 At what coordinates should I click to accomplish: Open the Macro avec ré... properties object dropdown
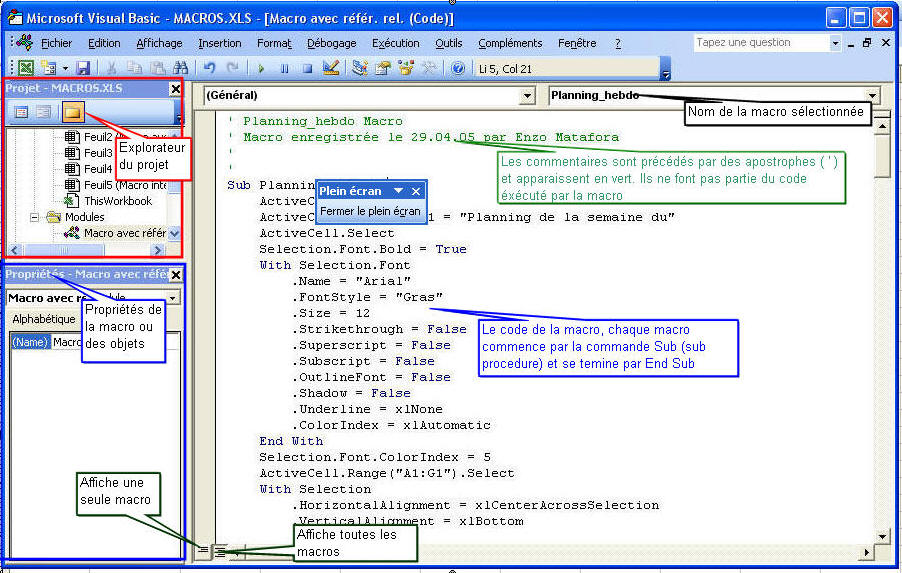tap(173, 298)
